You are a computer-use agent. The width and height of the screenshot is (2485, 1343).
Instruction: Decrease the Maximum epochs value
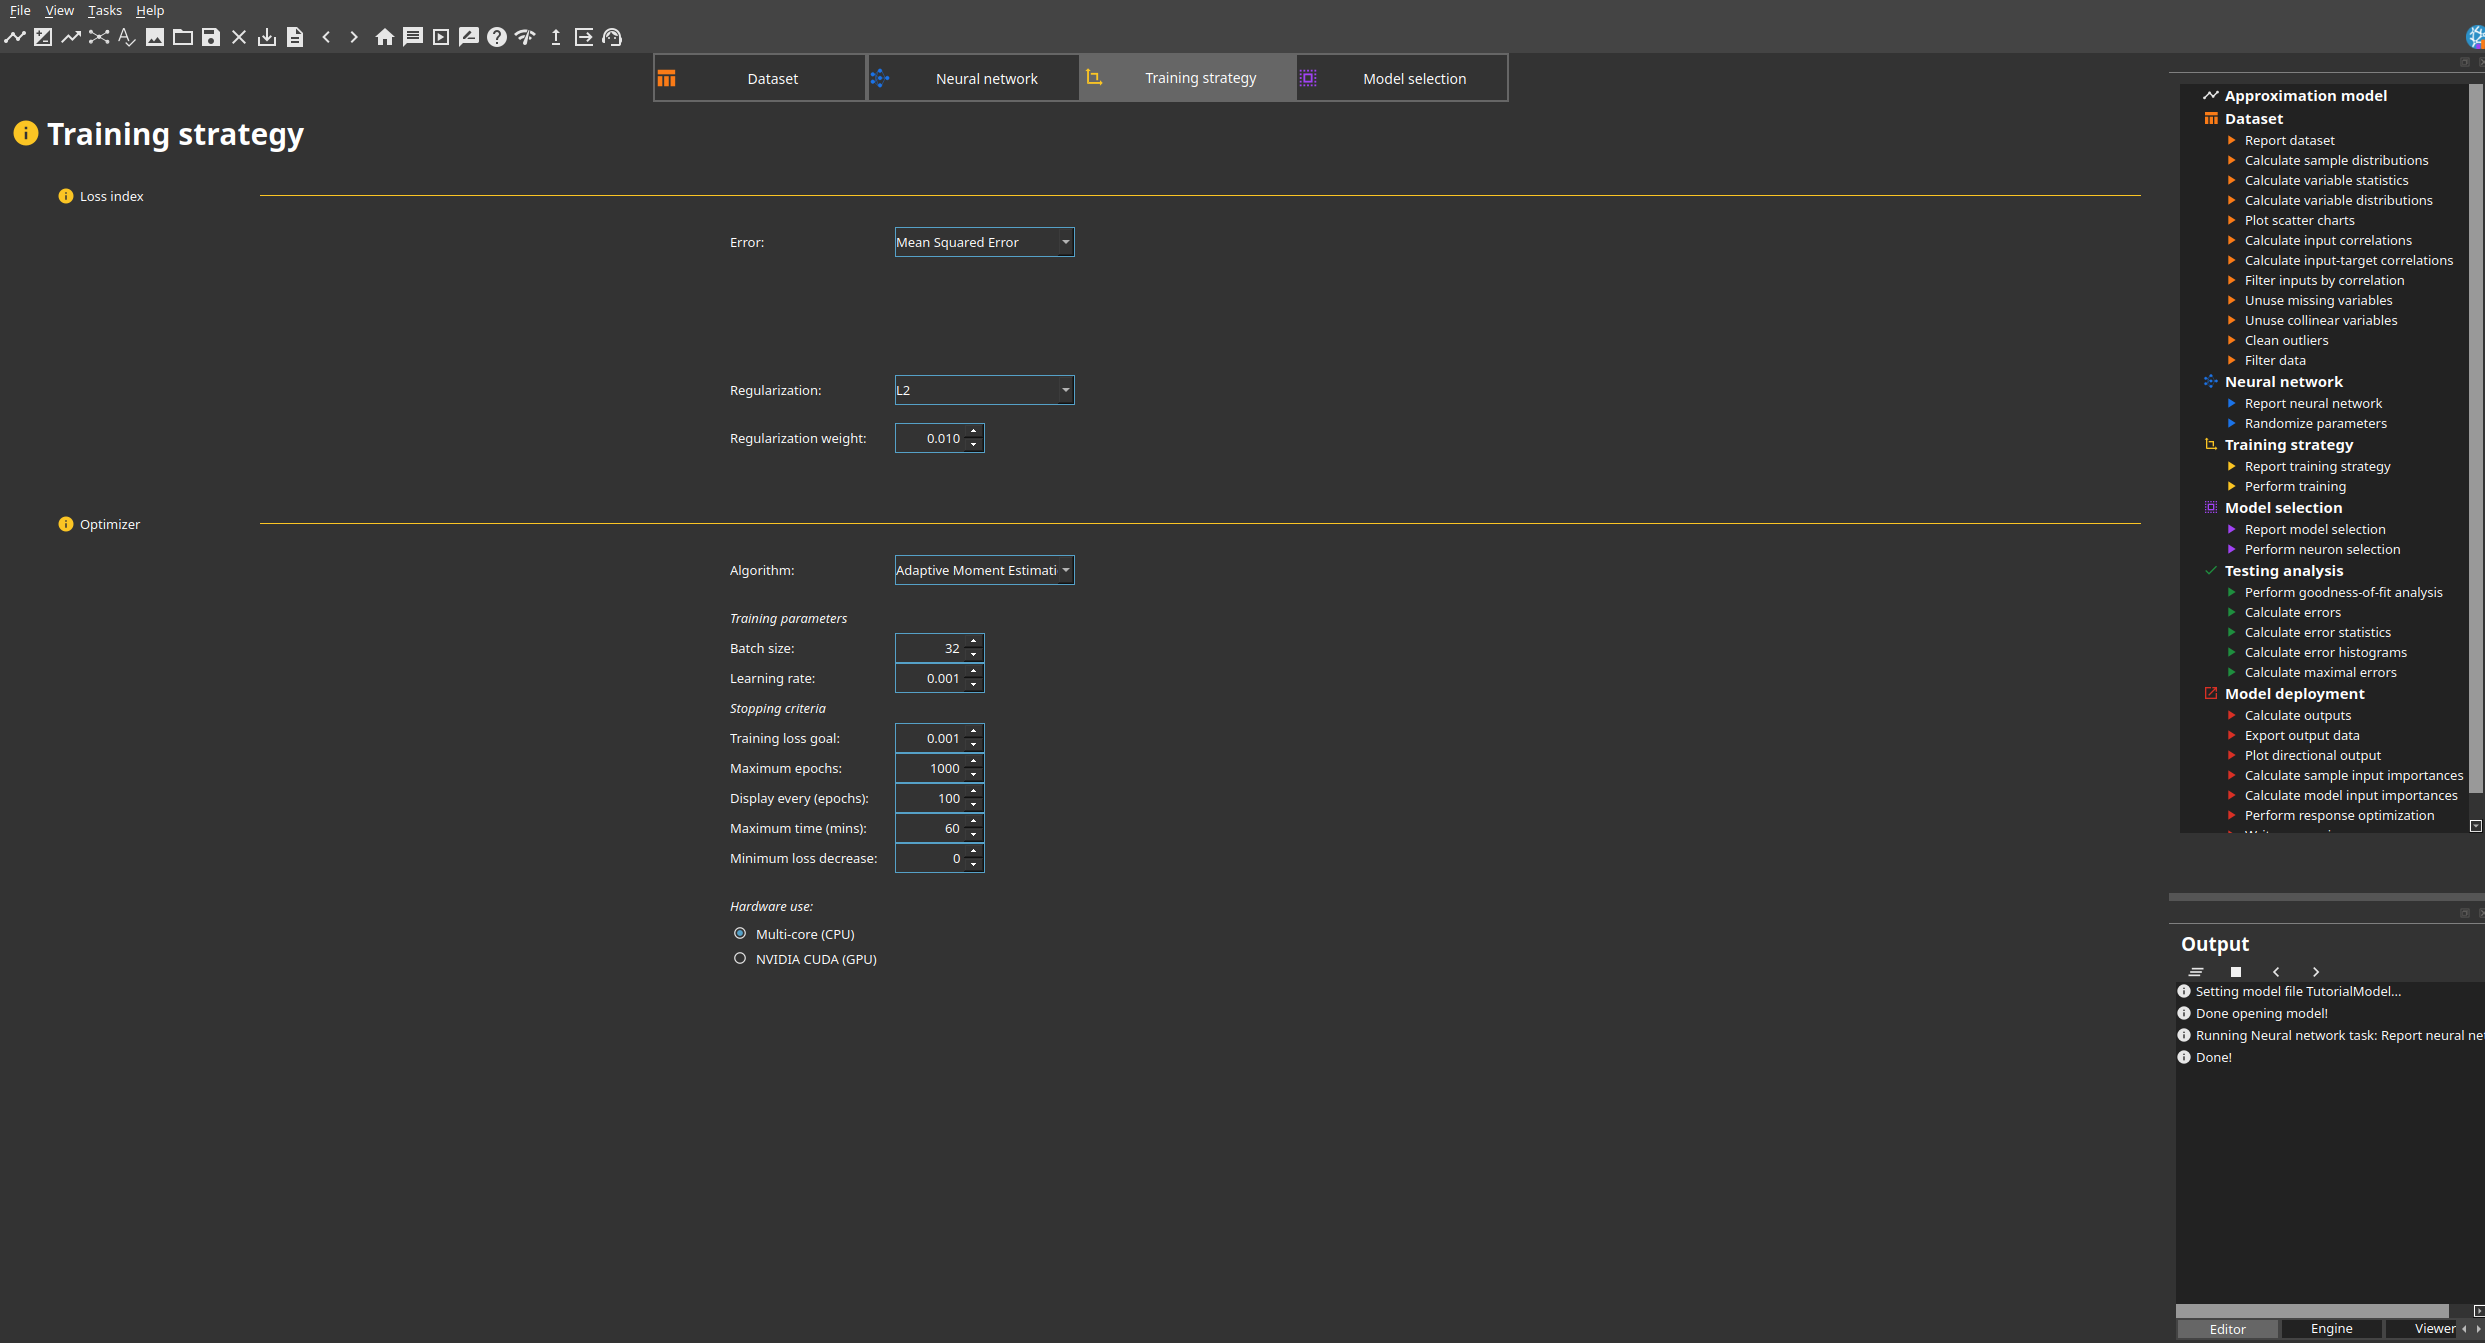[x=974, y=775]
